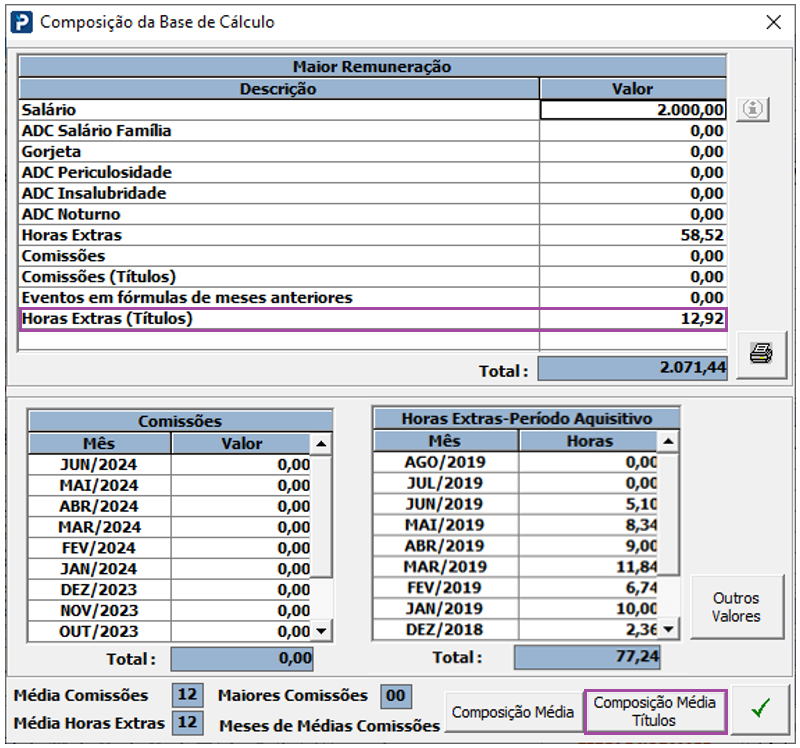Select the Horas Extras (Títulos) row
This screenshot has height=748, width=800.
[x=373, y=319]
